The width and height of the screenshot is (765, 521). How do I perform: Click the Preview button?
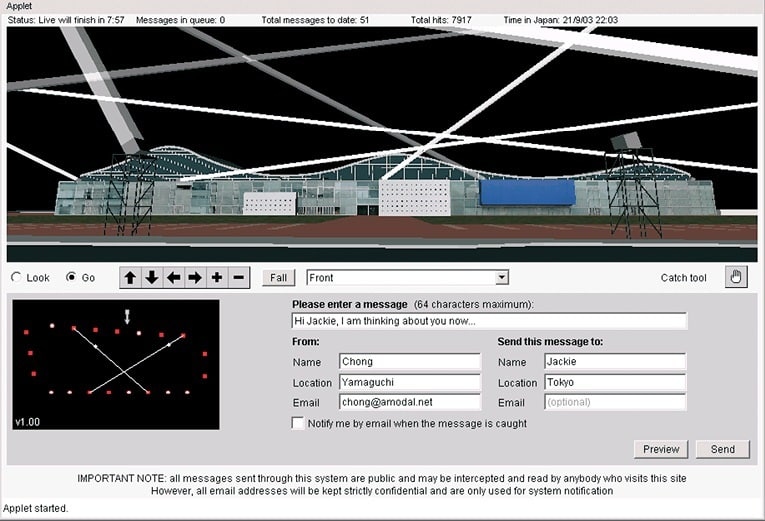(661, 449)
